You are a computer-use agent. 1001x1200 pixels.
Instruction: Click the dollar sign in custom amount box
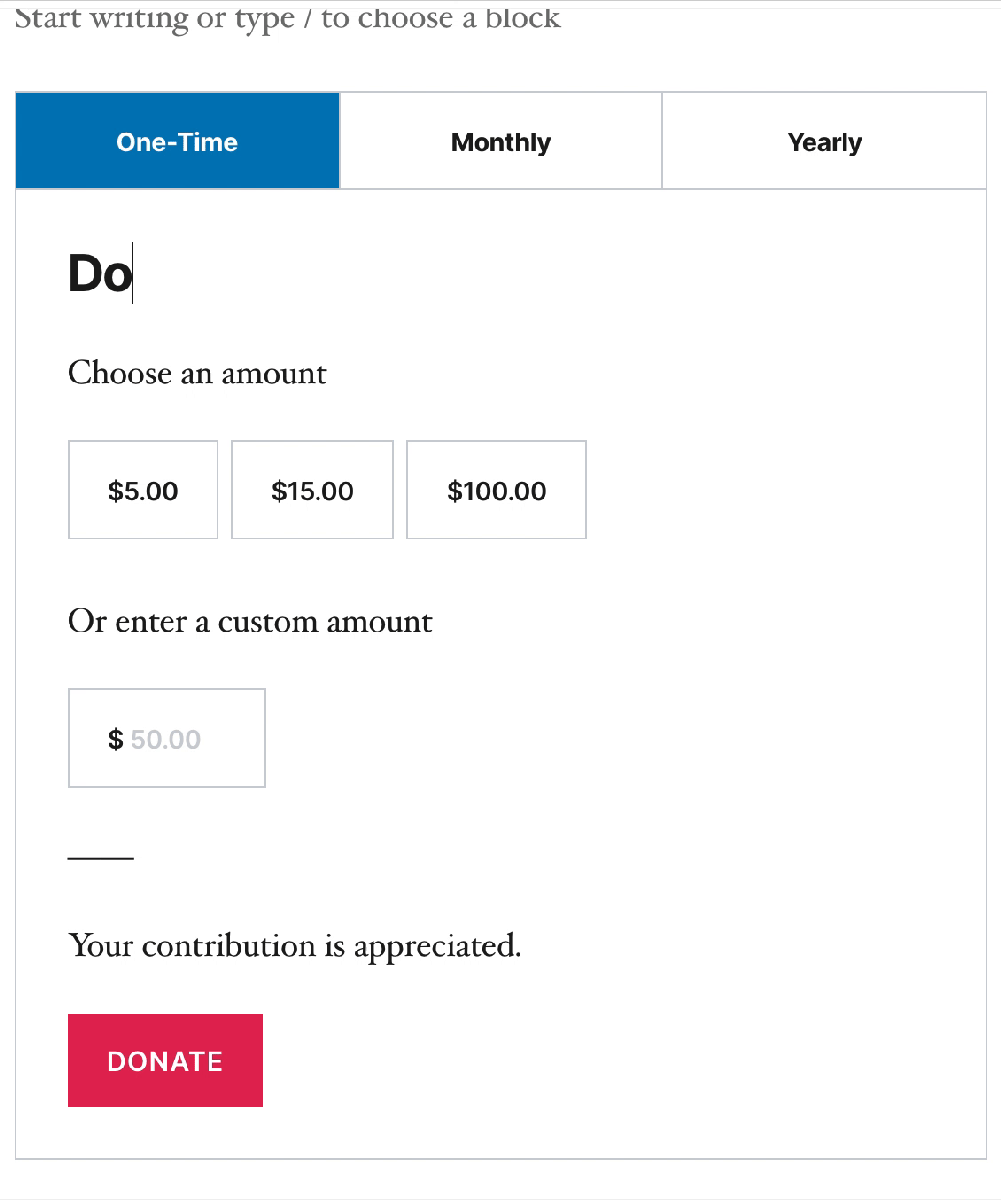(116, 739)
